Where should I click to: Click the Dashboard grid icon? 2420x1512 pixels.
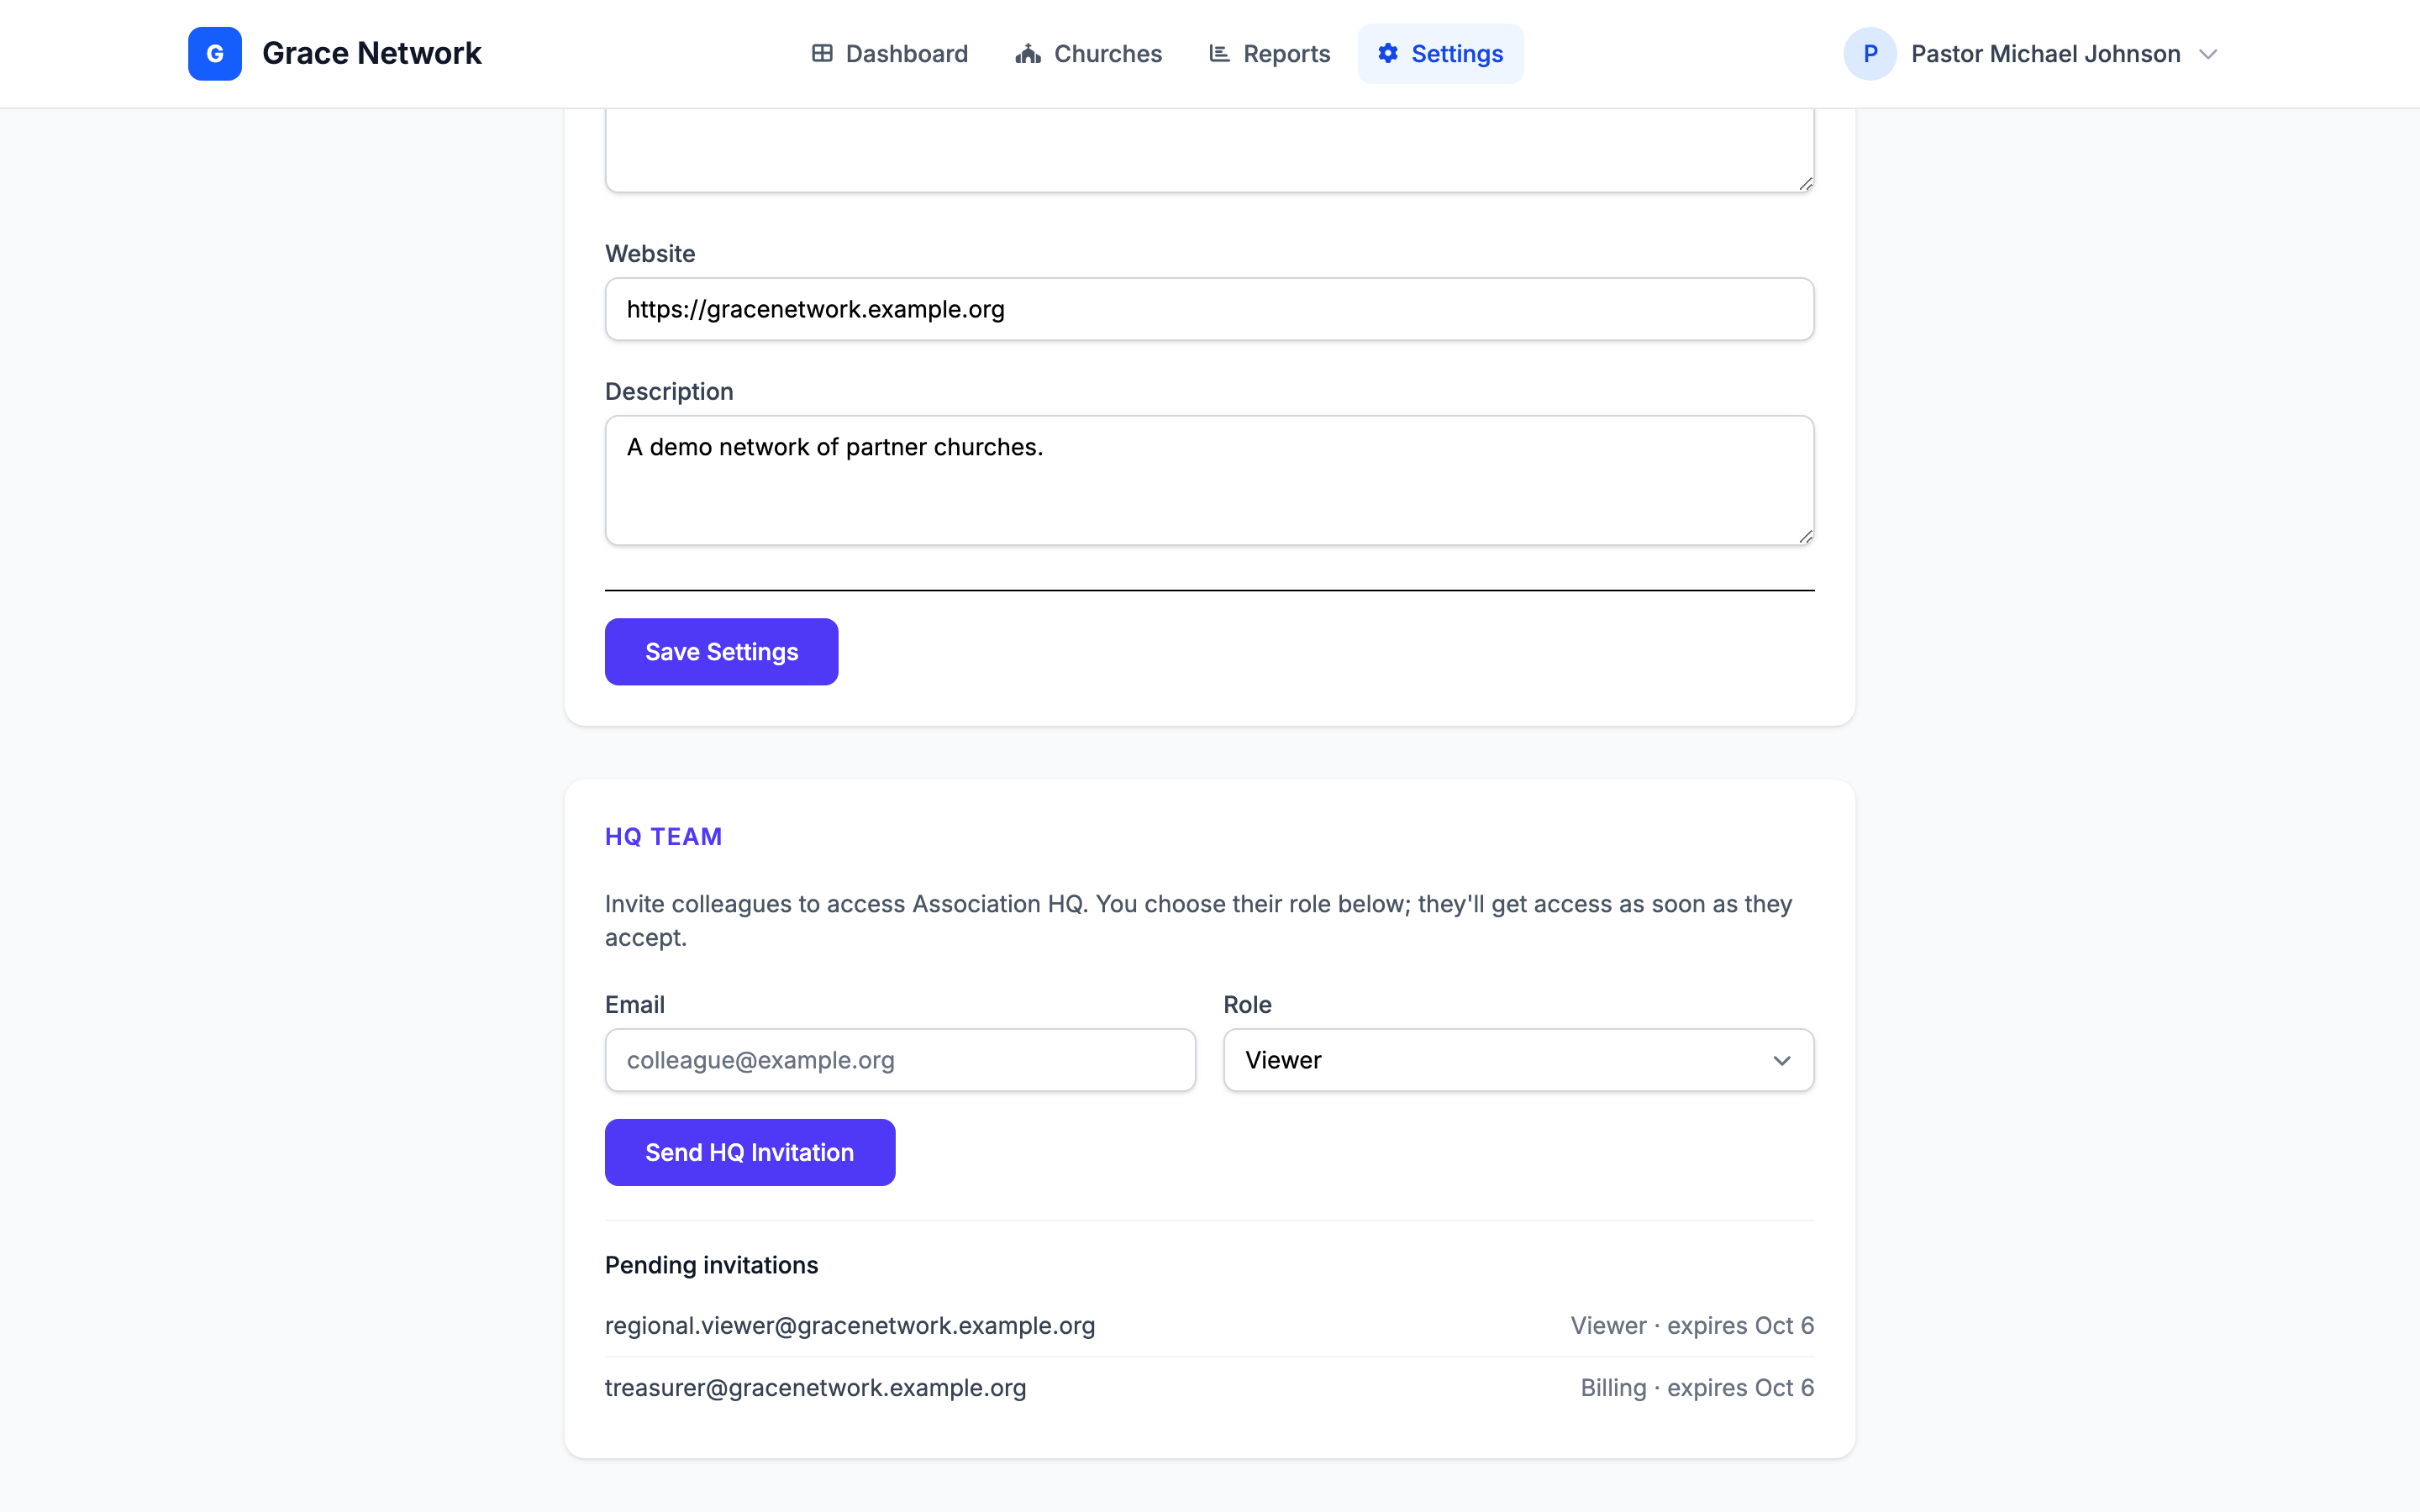(x=822, y=54)
